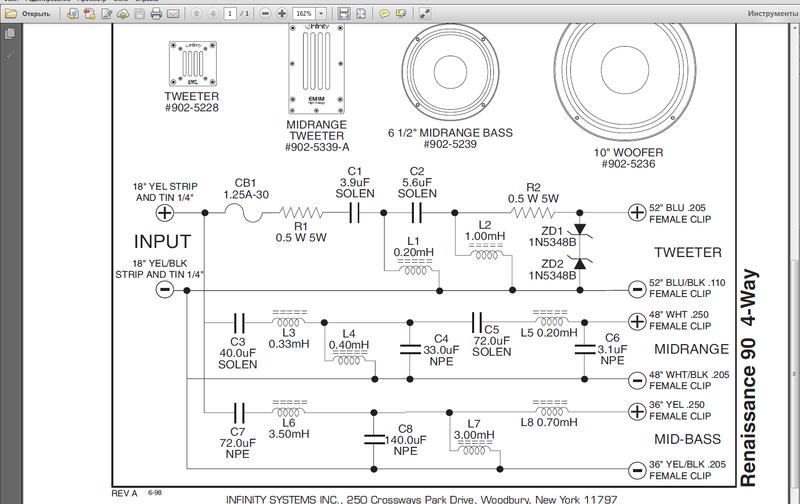Click the 'C3 40.0uF SOLEN' label

238,353
